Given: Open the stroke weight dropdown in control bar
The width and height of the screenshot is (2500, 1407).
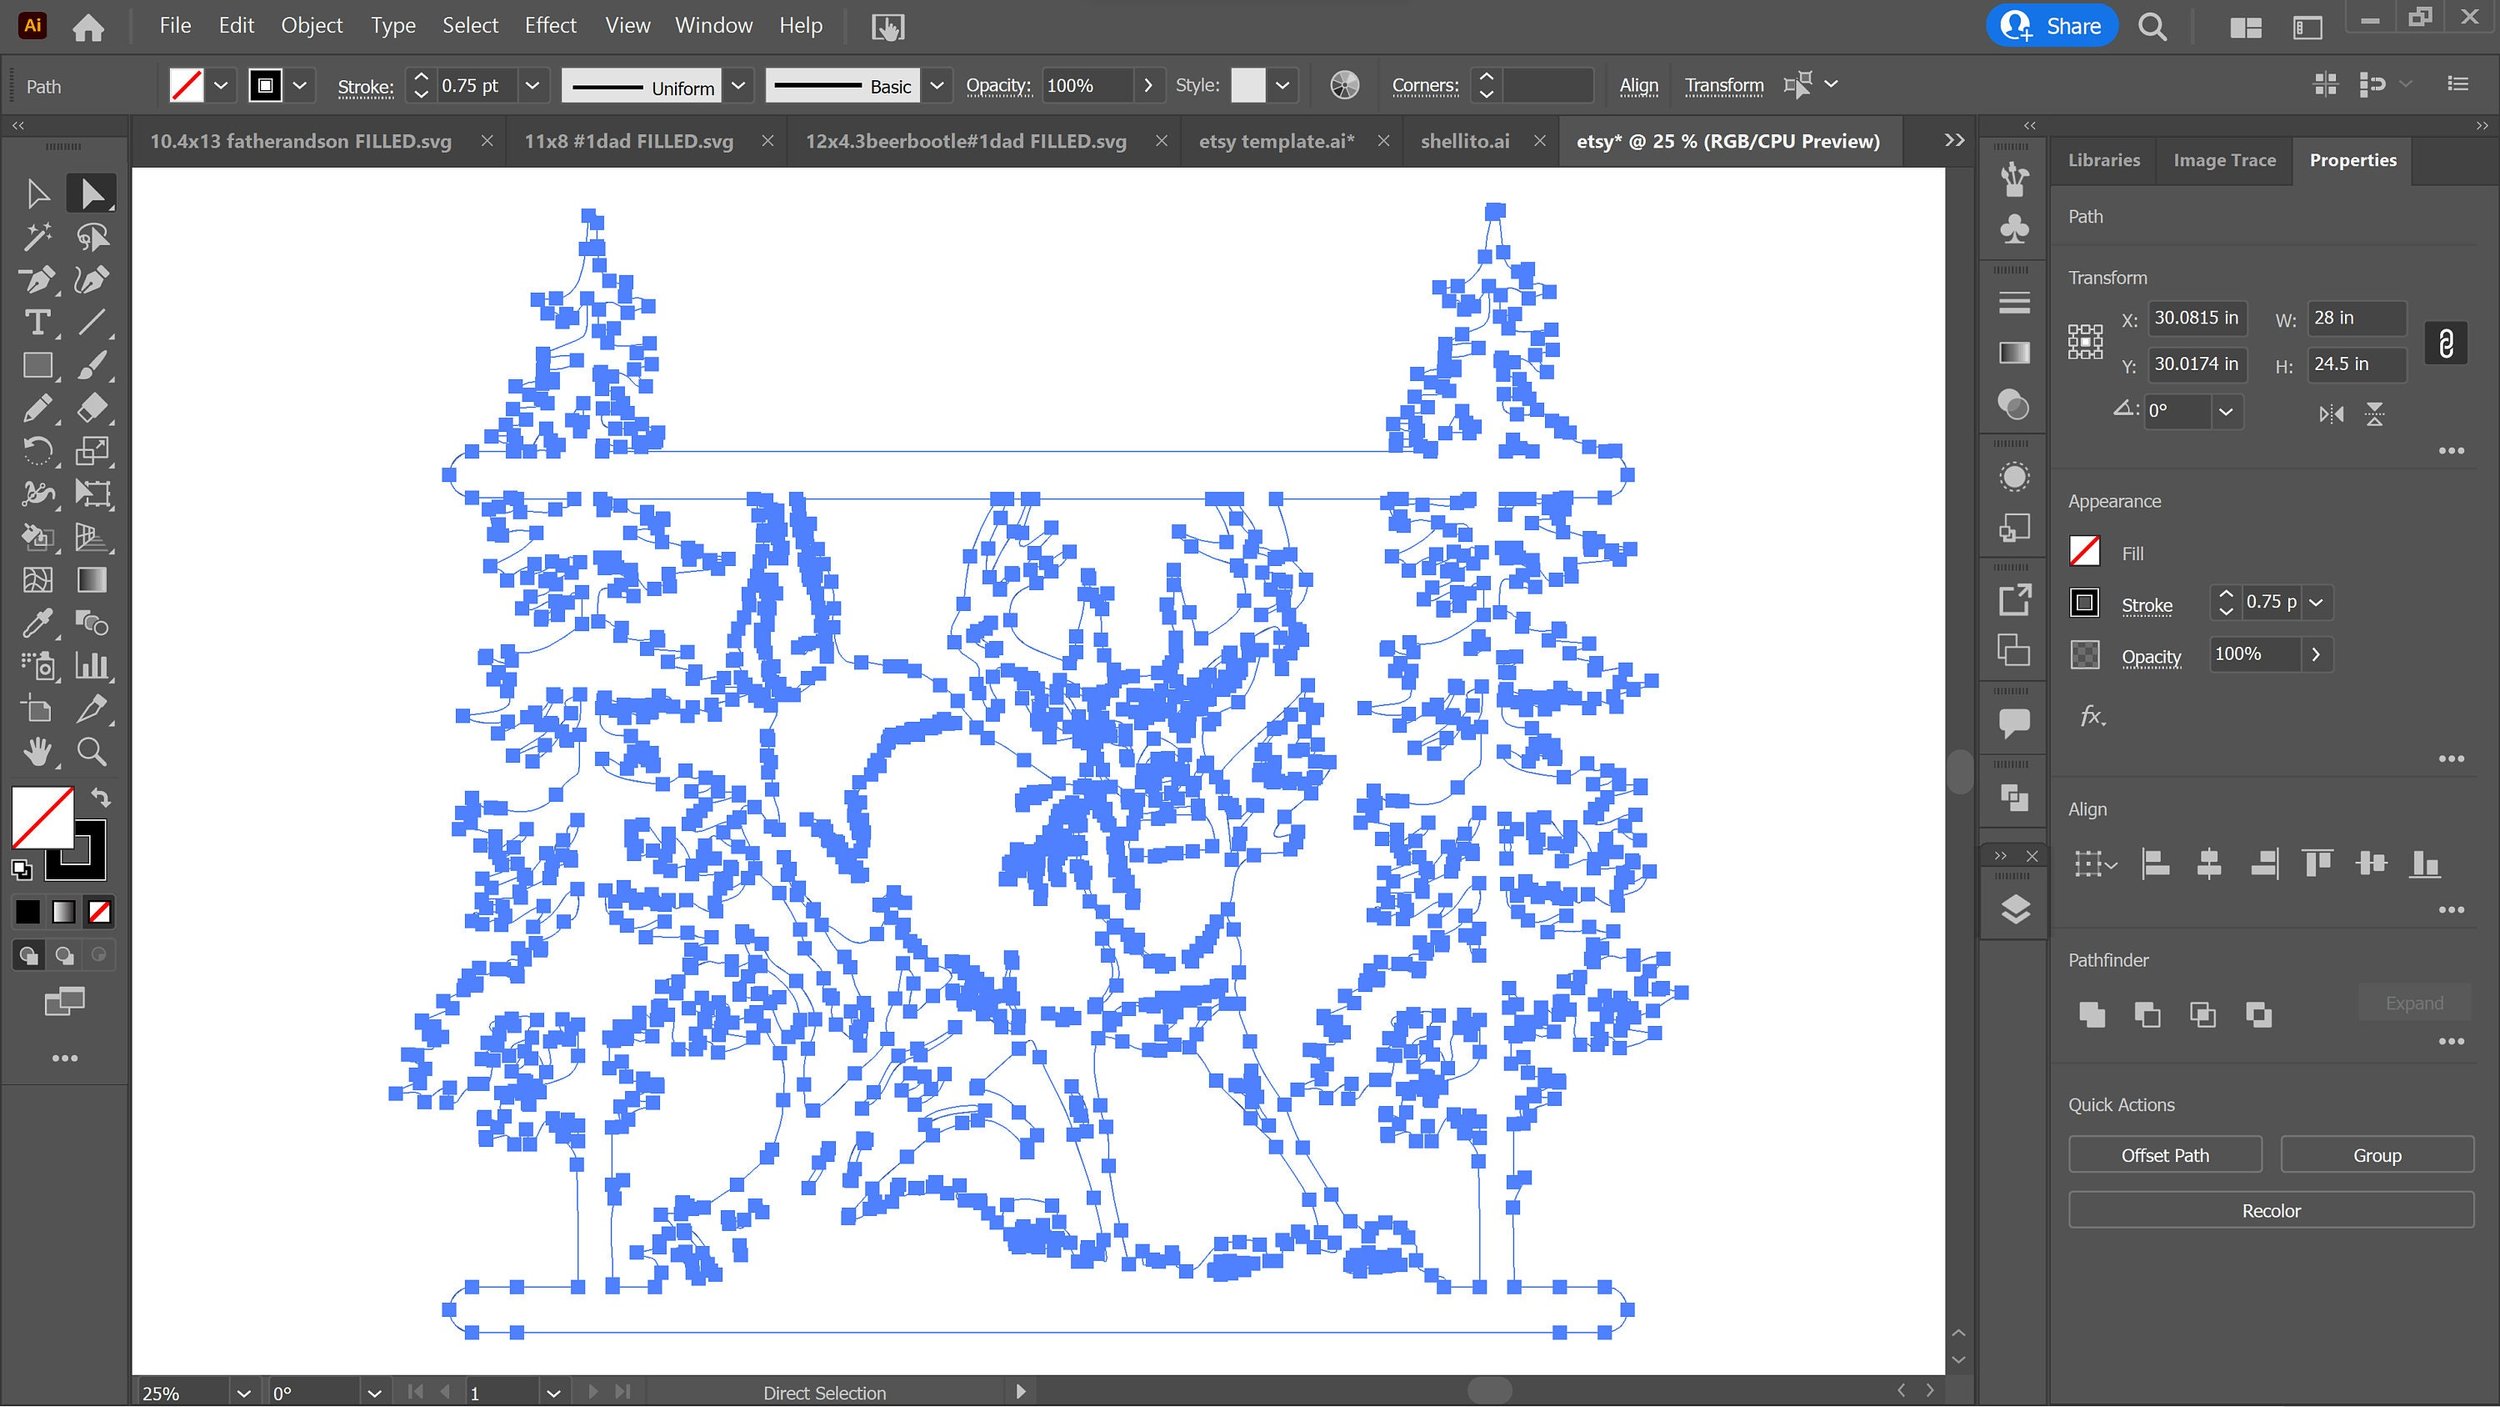Looking at the screenshot, I should tap(532, 86).
